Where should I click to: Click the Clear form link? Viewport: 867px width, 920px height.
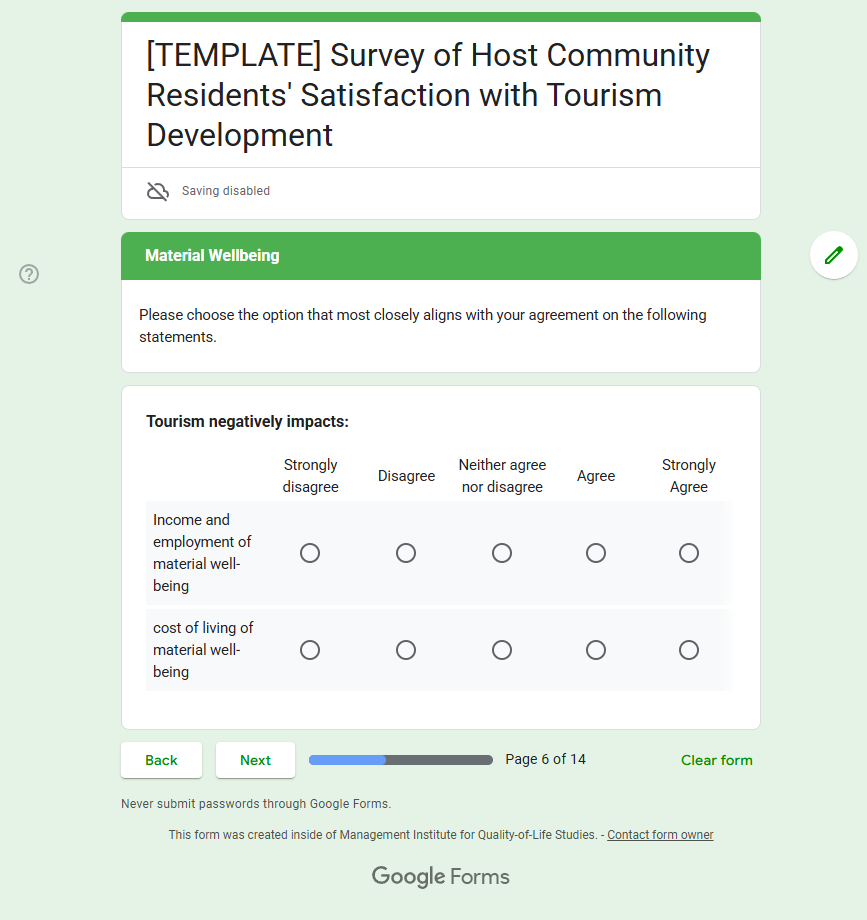716,760
